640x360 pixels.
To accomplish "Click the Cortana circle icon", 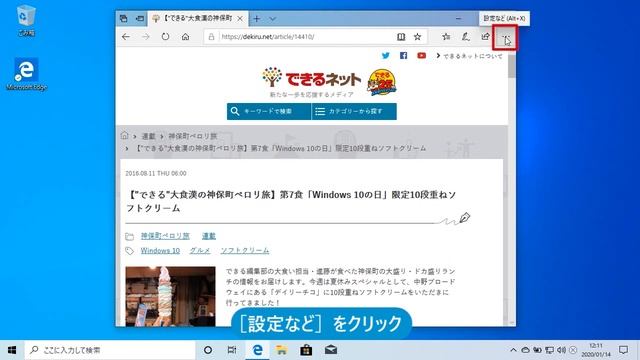I will coord(208,350).
